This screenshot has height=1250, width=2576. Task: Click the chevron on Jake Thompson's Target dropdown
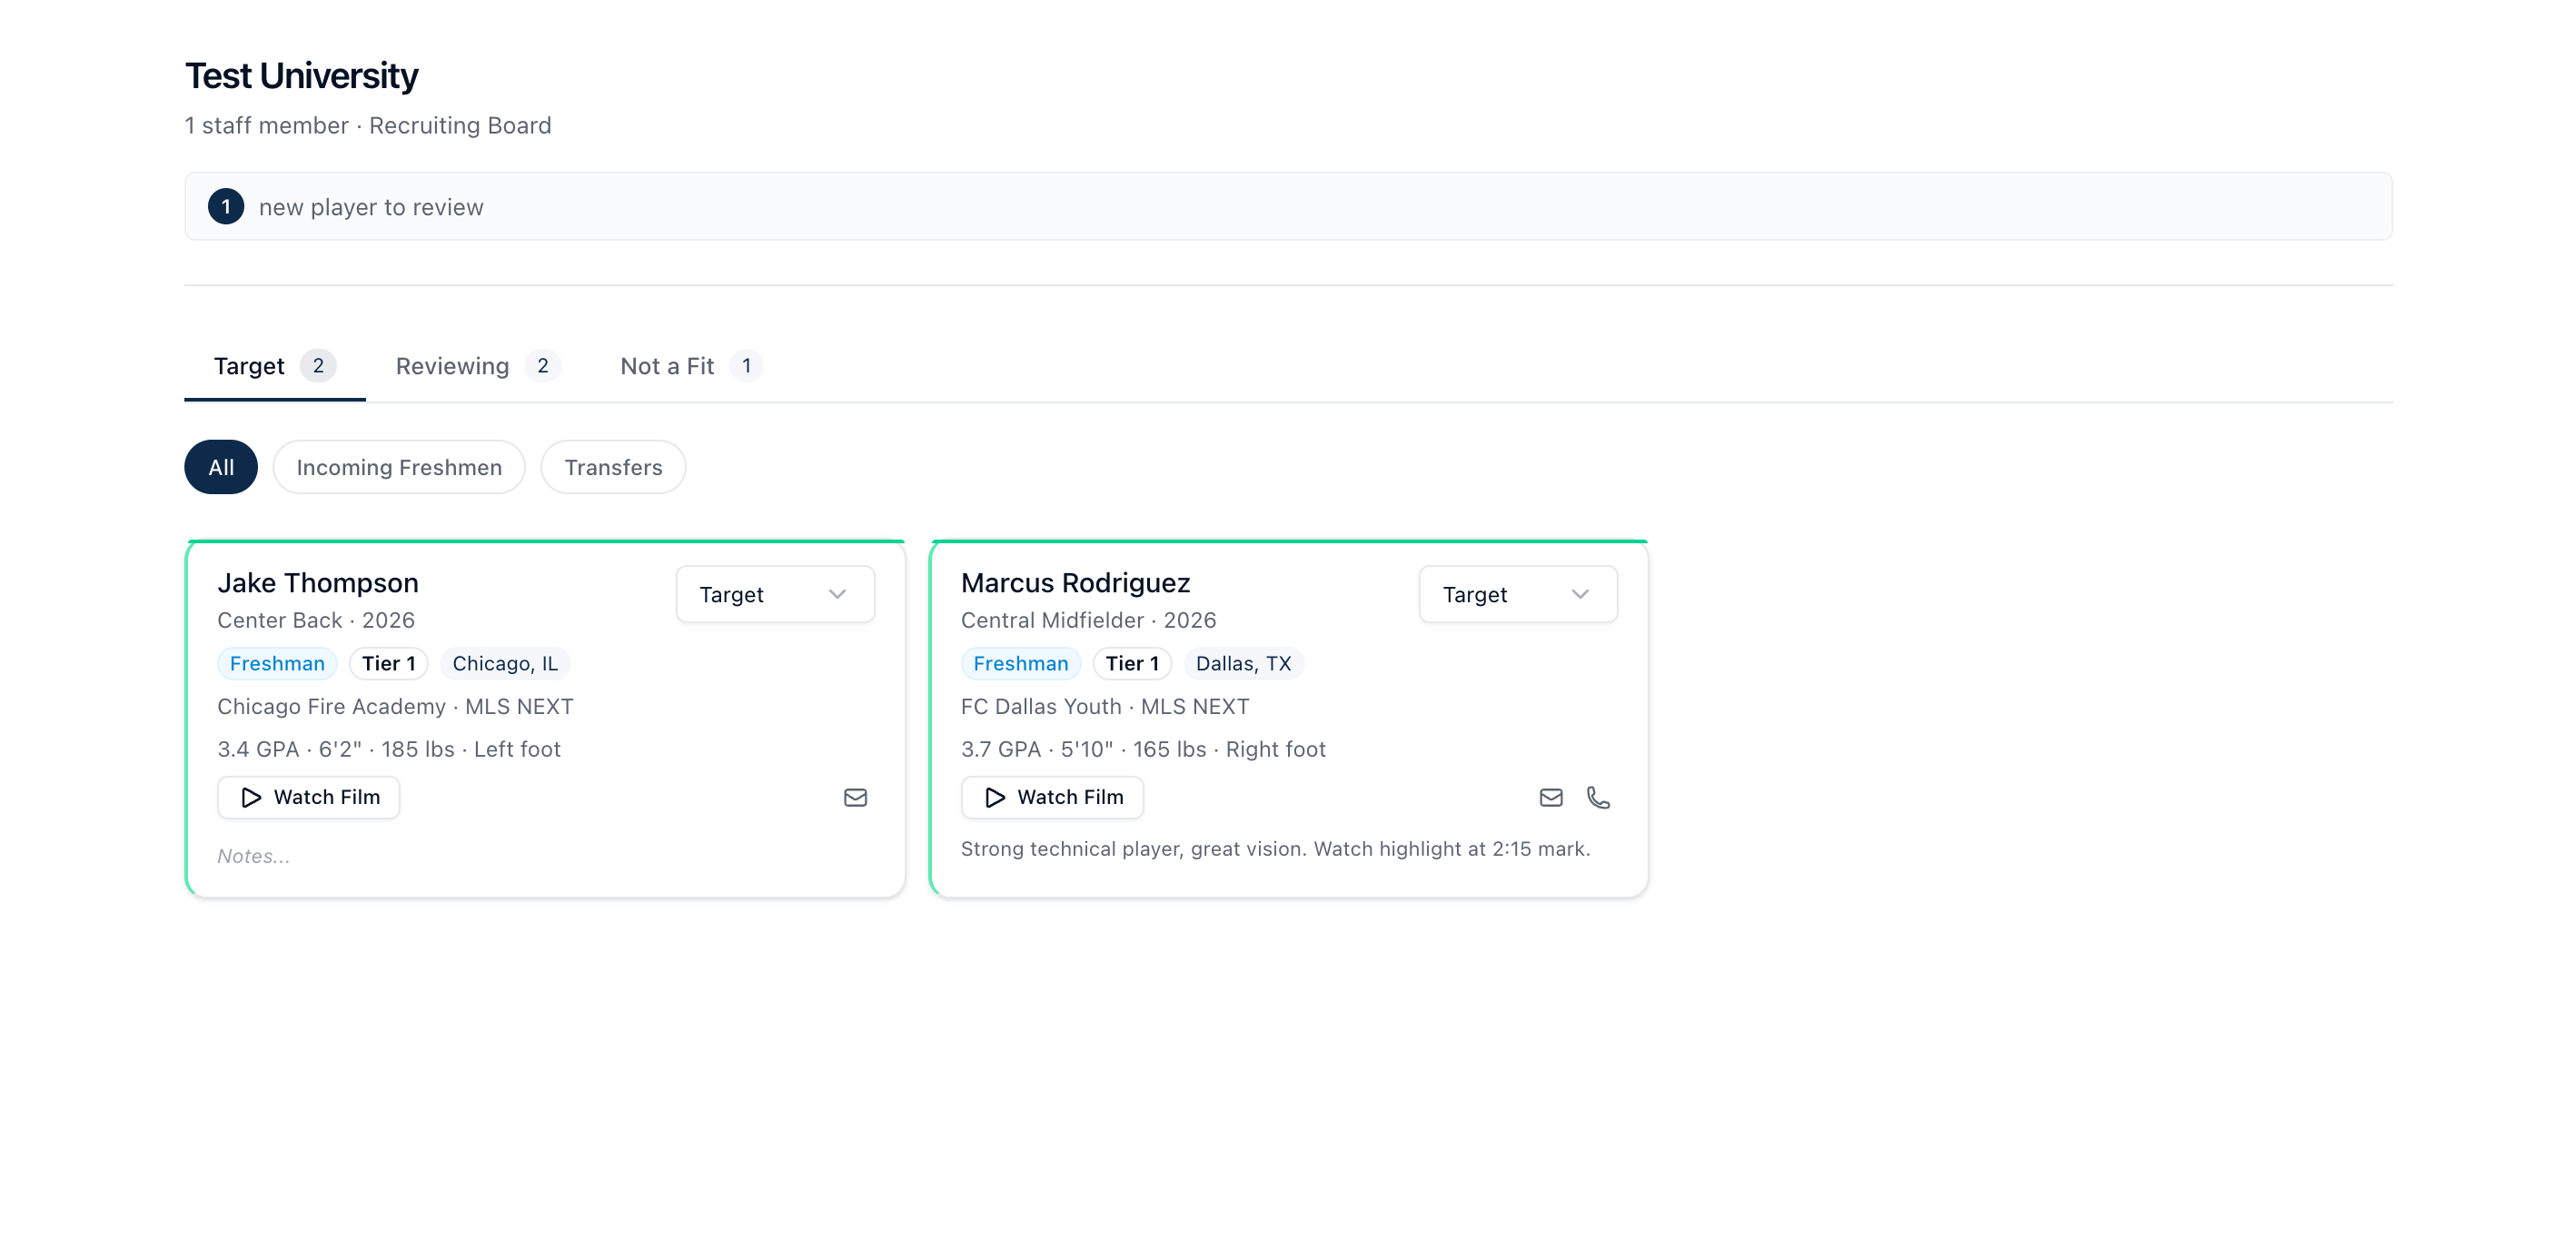pyautogui.click(x=838, y=593)
